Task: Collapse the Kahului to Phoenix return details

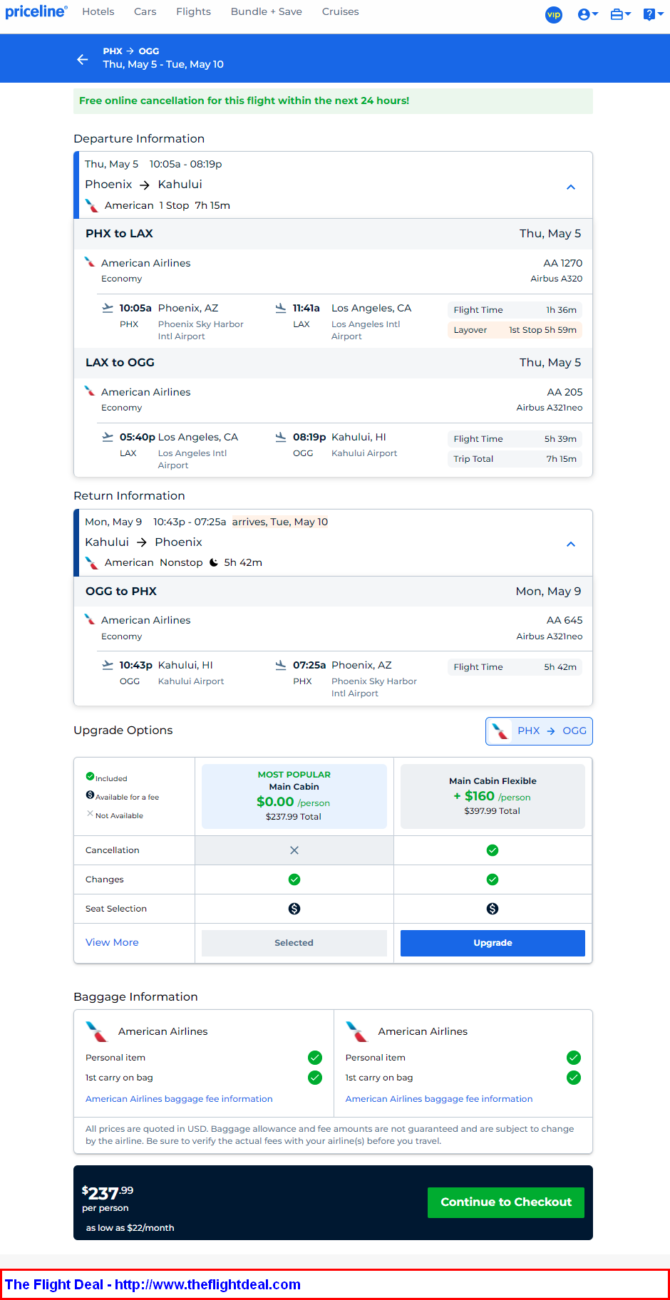Action: pyautogui.click(x=571, y=544)
